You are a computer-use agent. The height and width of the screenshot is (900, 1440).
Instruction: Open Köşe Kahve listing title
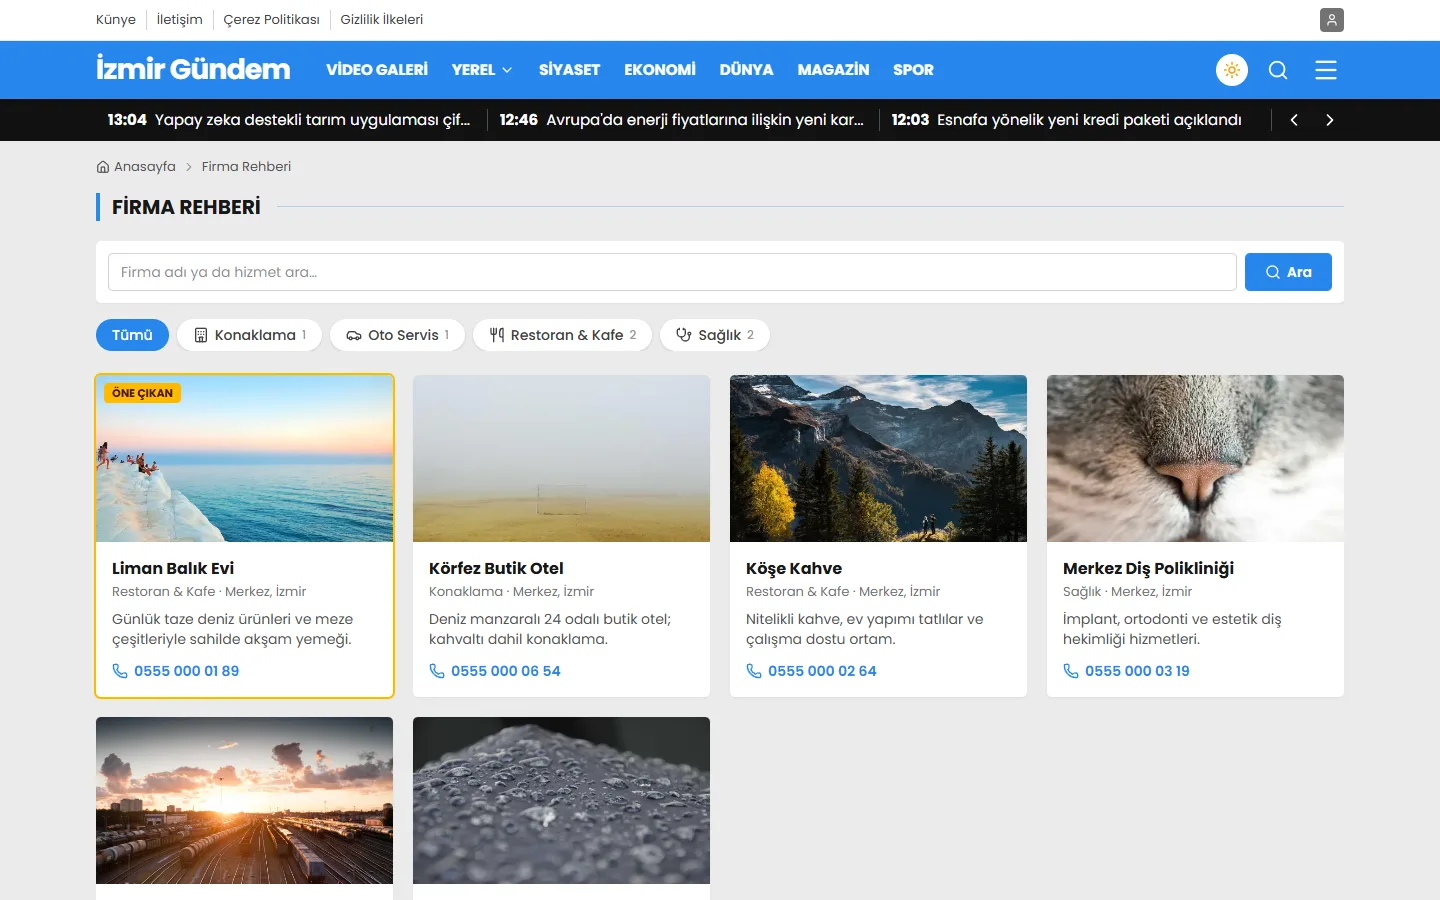[794, 568]
